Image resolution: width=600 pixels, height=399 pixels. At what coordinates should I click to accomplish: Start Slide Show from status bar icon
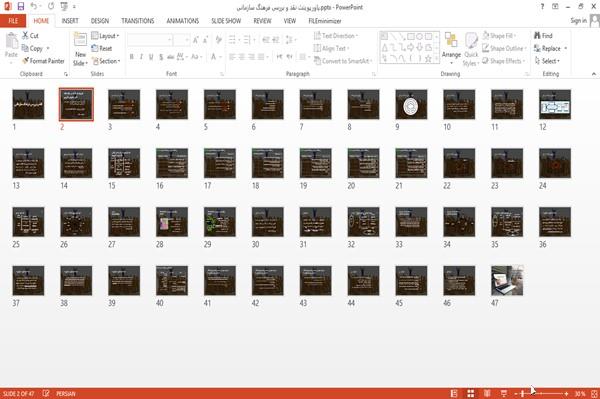pos(504,393)
